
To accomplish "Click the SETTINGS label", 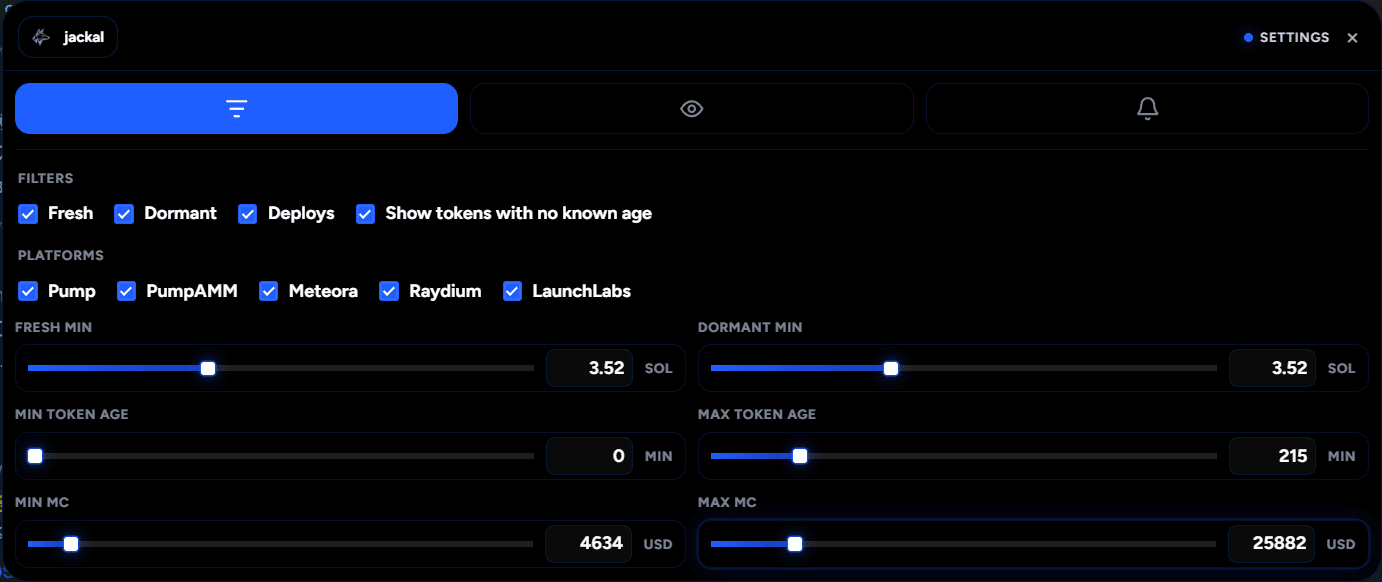I will pos(1294,38).
